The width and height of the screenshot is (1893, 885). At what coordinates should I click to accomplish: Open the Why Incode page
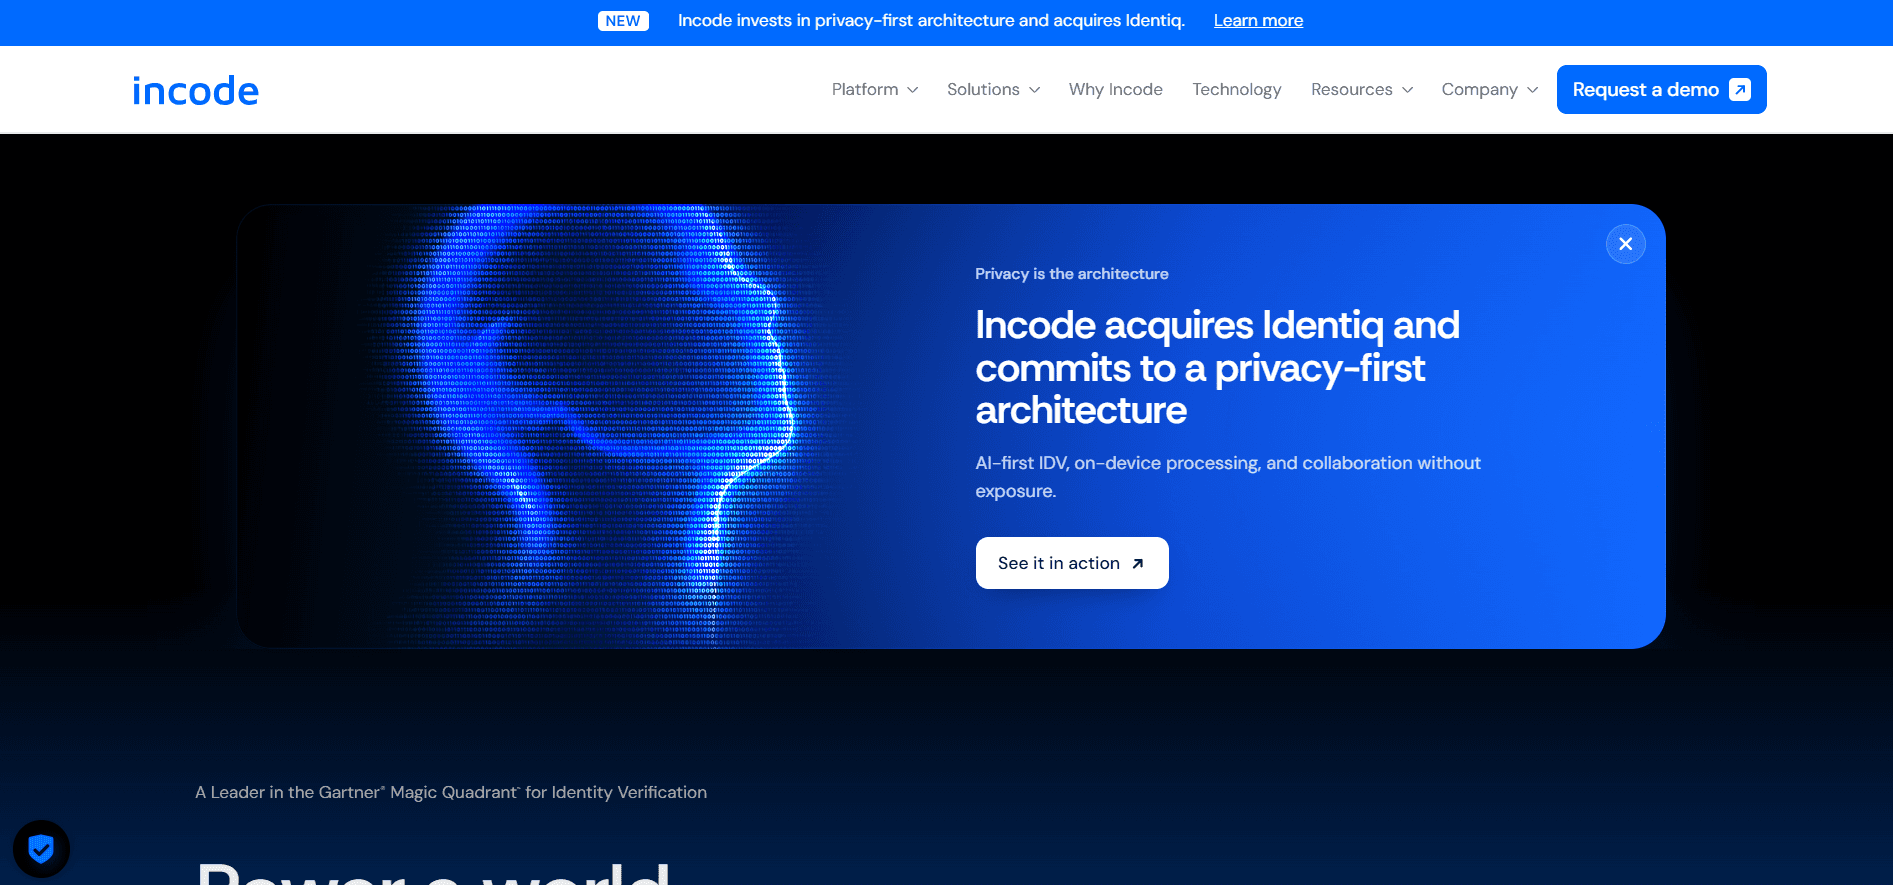click(x=1116, y=90)
